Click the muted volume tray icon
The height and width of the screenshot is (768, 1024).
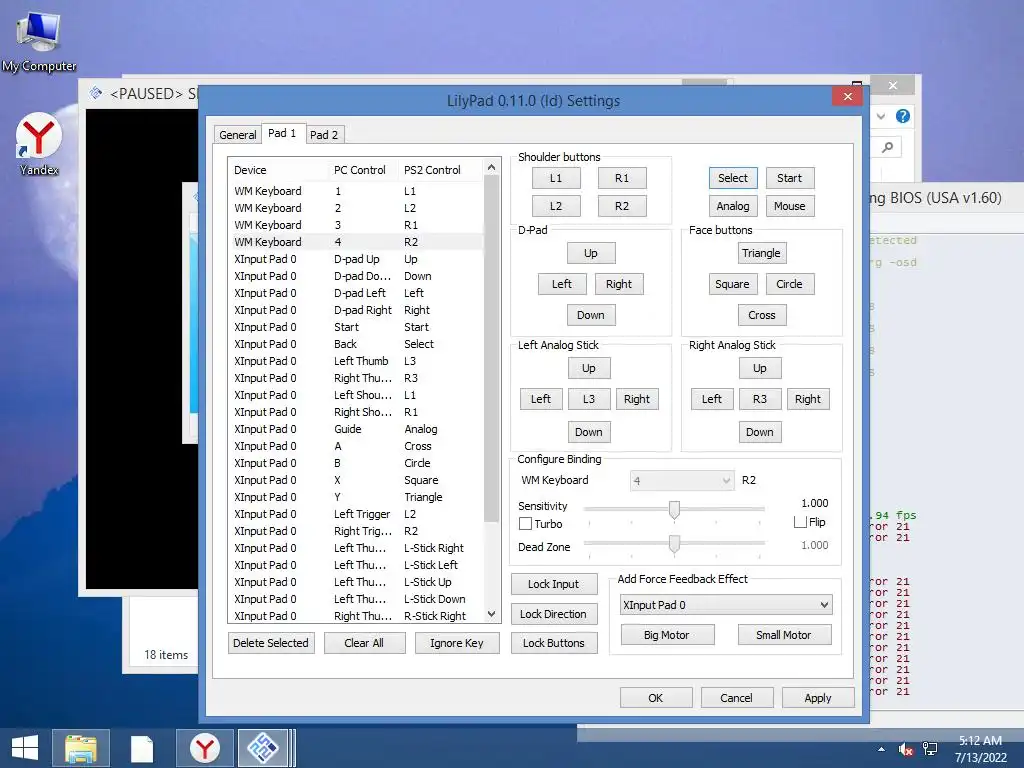[906, 750]
